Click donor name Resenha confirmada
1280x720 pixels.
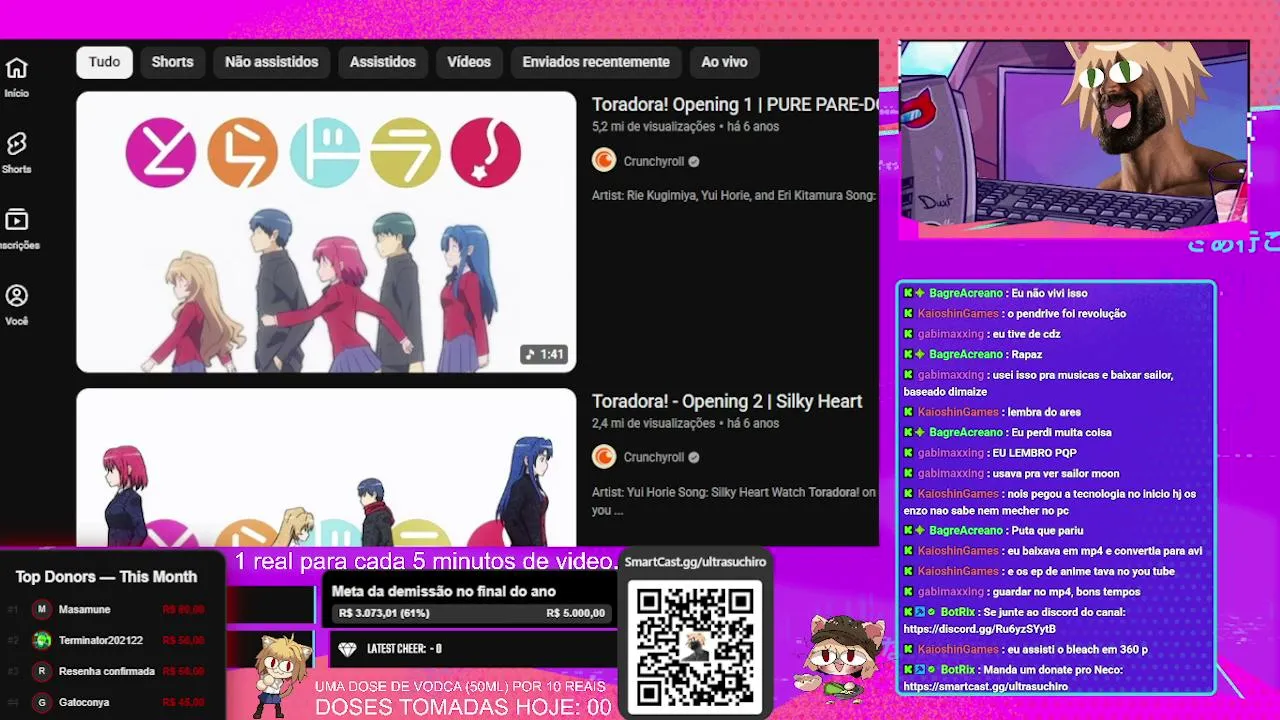coord(107,671)
